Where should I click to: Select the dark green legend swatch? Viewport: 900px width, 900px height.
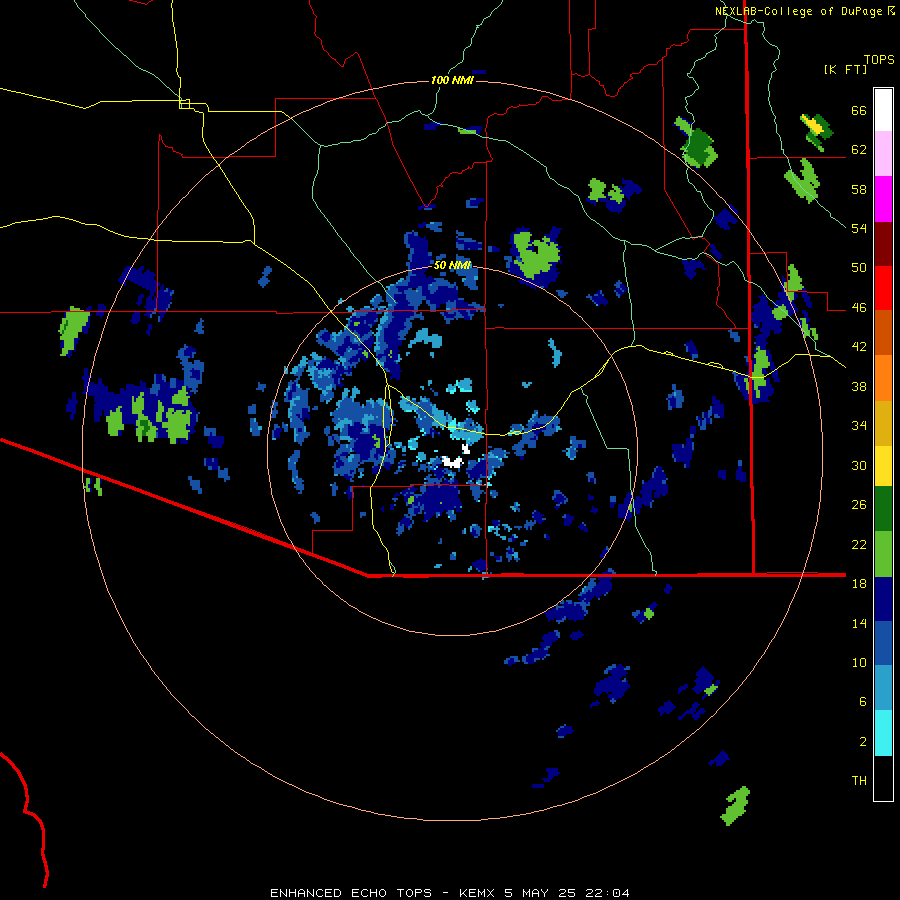(x=883, y=509)
